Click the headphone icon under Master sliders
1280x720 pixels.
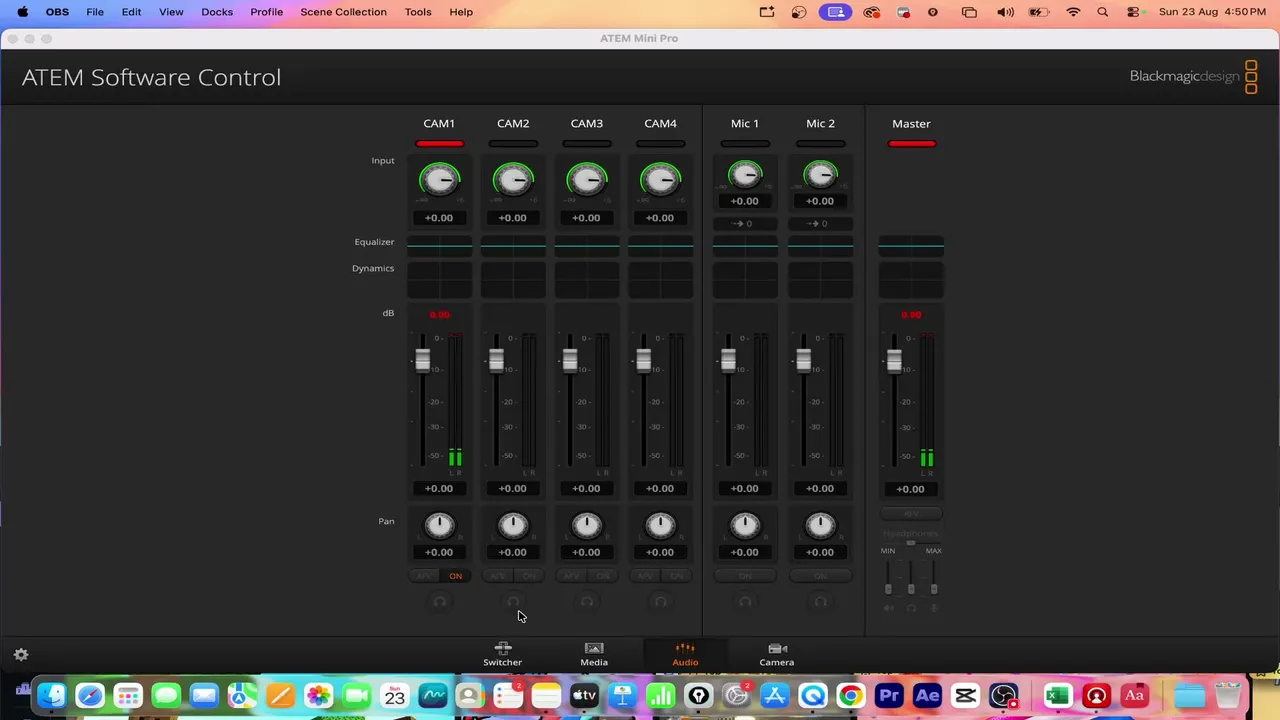pyautogui.click(x=911, y=608)
